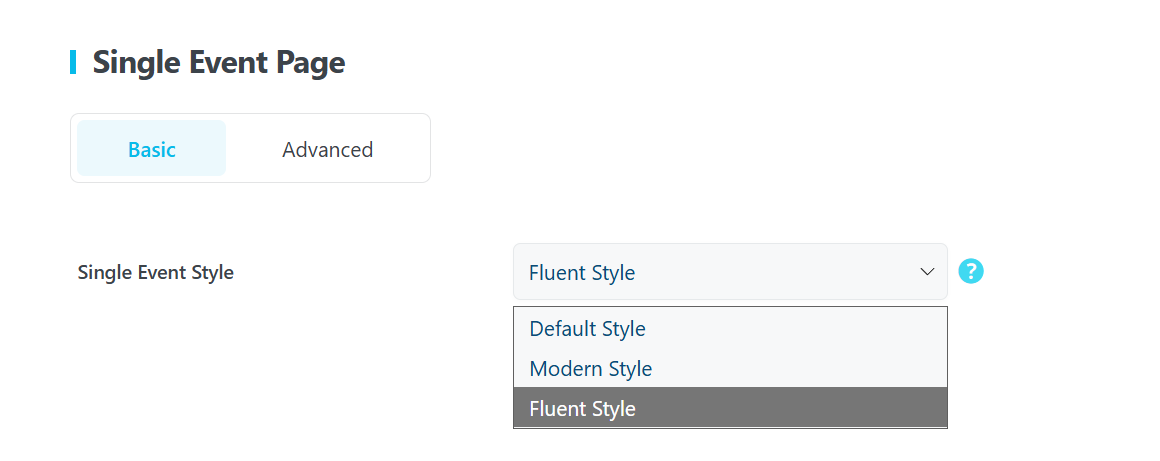Click empty space right of Modern Style
The image size is (1160, 461).
tap(800, 368)
